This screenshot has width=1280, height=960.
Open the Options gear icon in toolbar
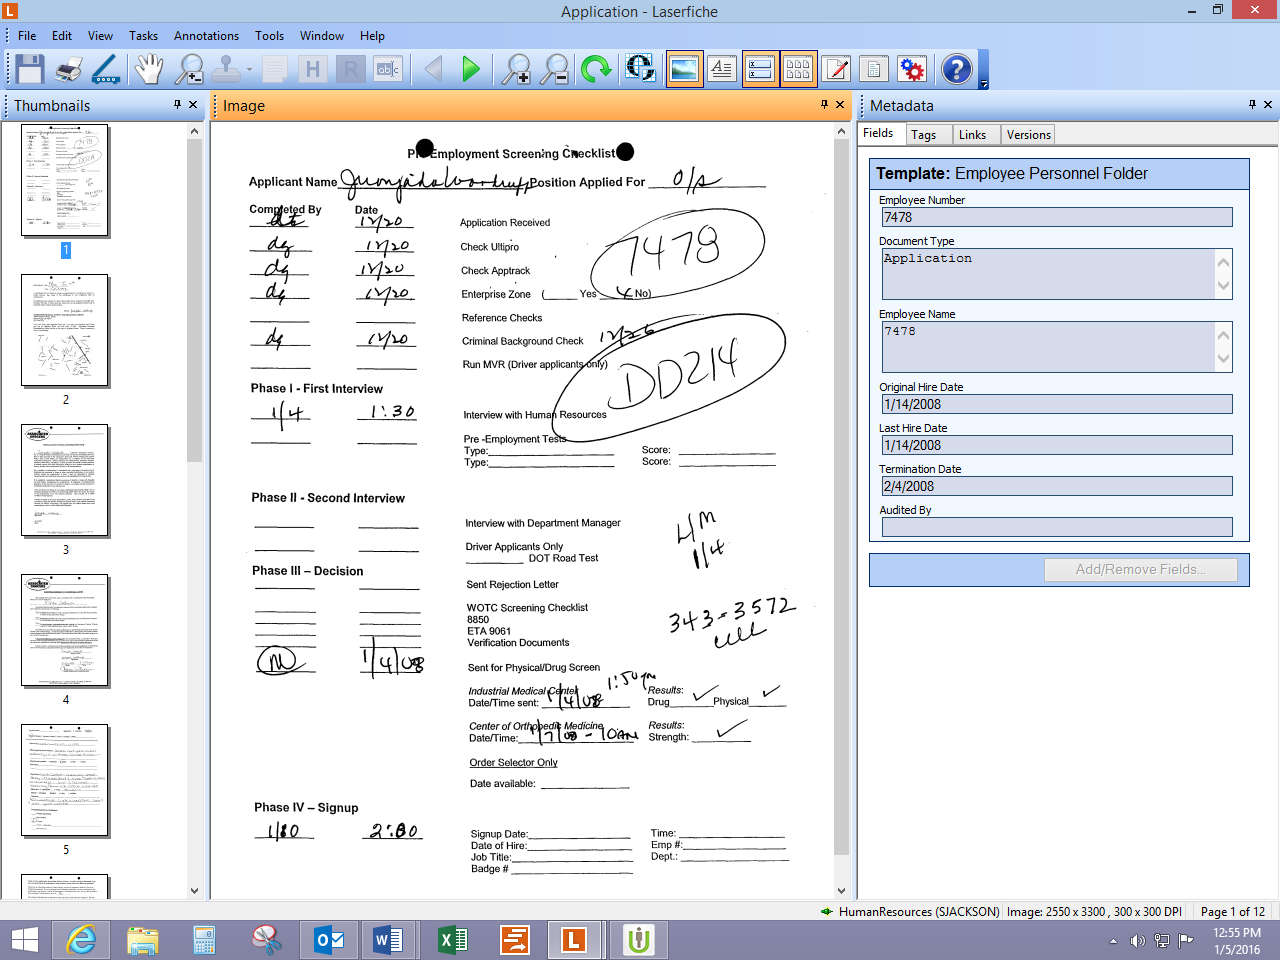912,69
